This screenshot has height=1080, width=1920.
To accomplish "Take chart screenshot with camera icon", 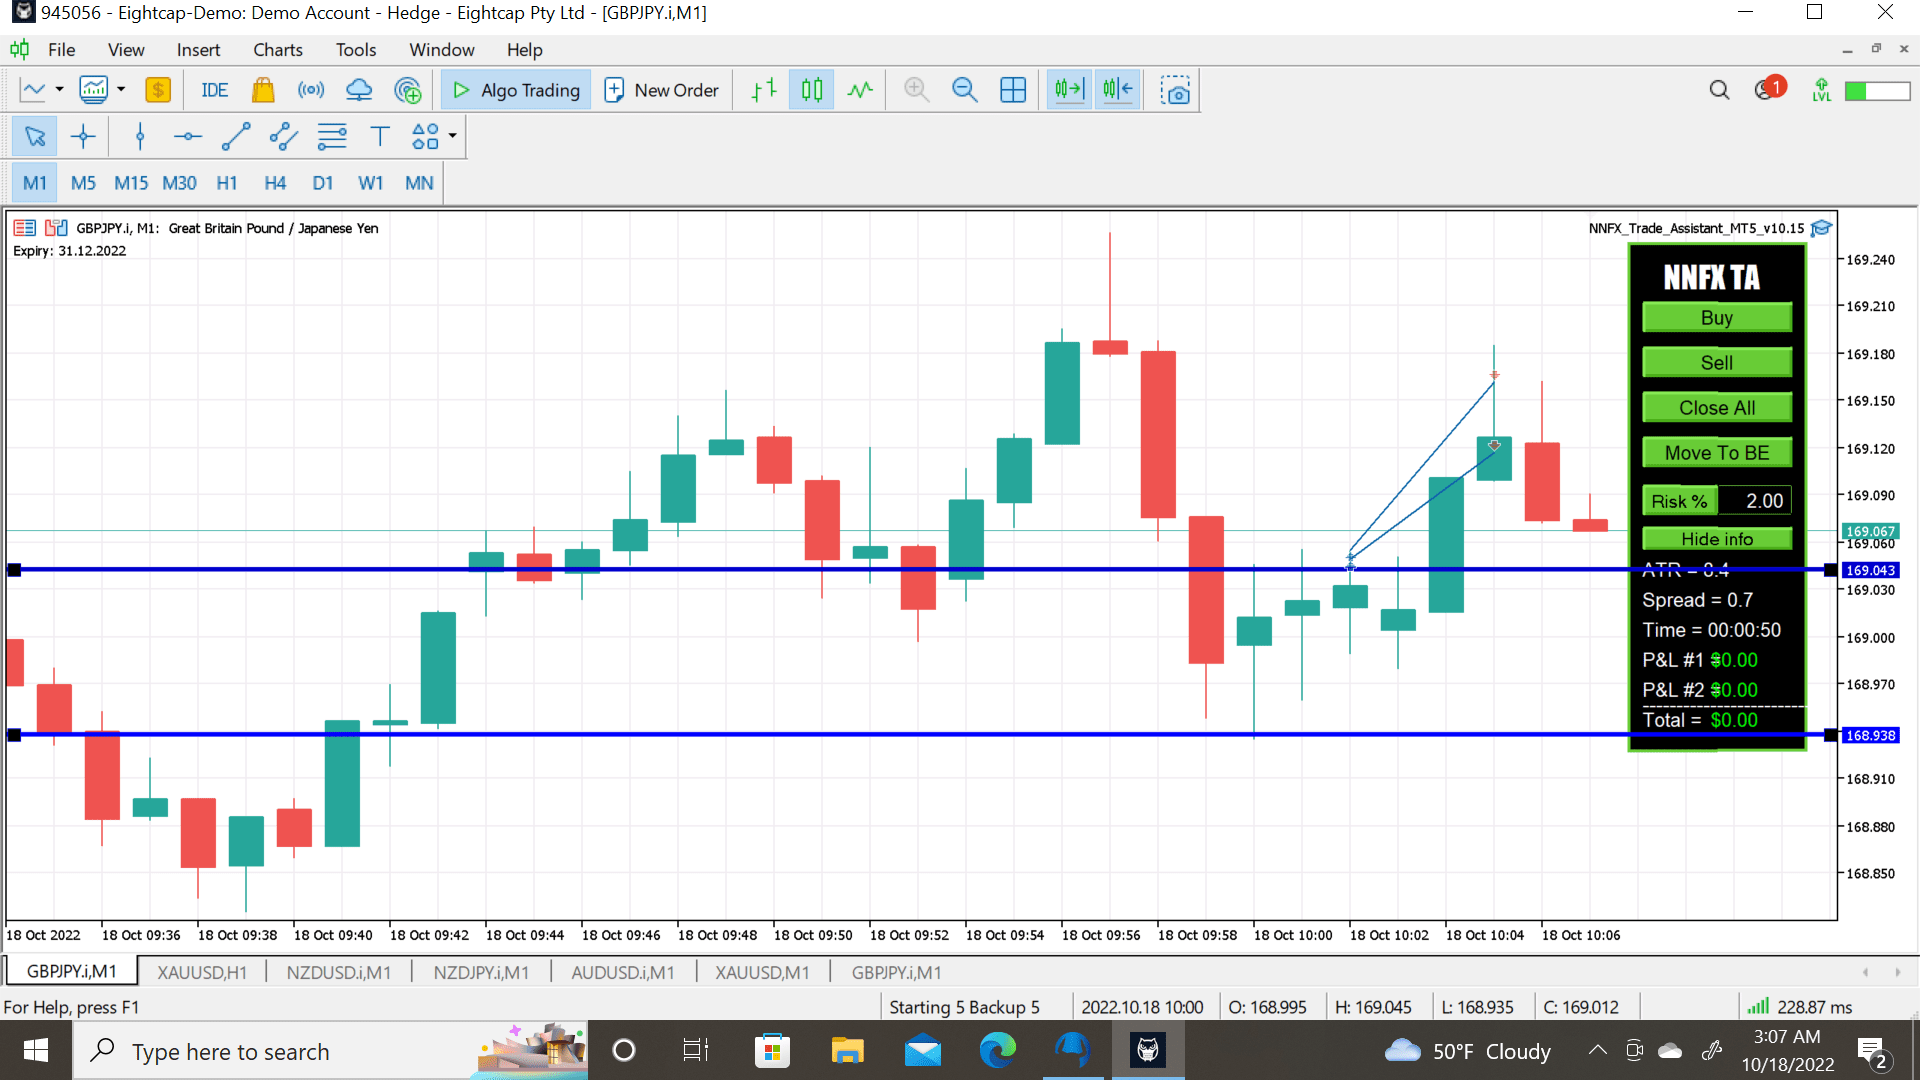I will click(1176, 90).
